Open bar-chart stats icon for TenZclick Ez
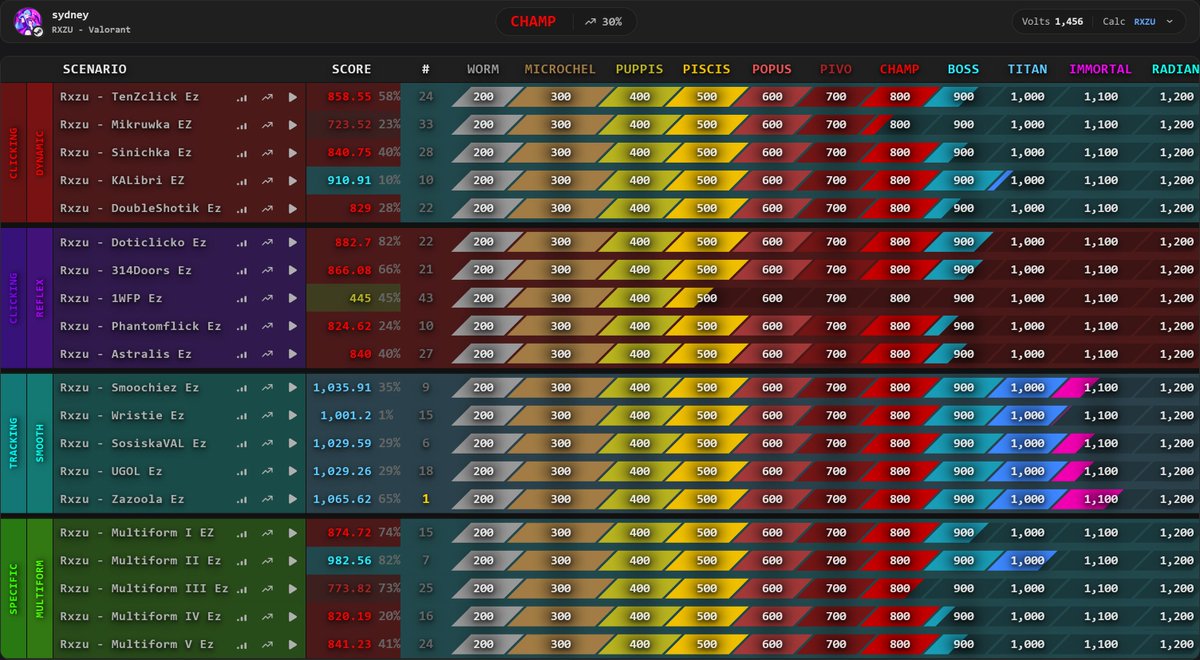The width and height of the screenshot is (1200, 660). pos(242,97)
